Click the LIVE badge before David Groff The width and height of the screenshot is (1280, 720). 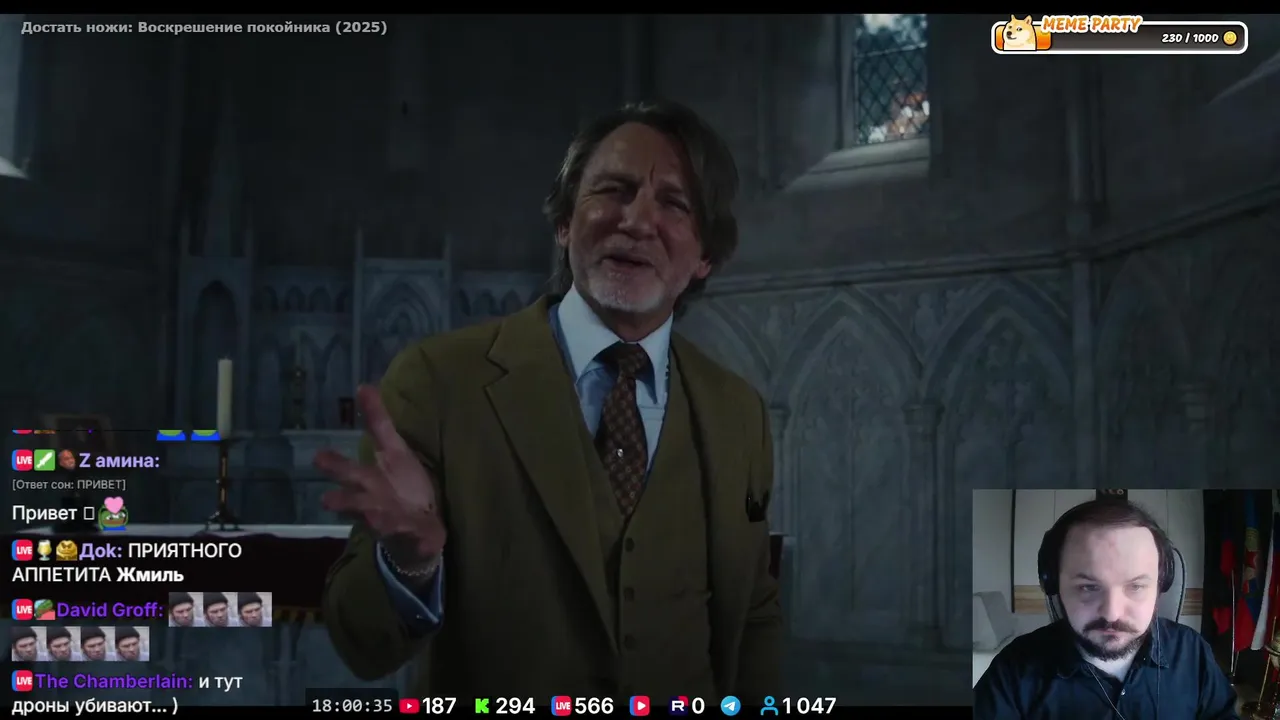coord(23,609)
